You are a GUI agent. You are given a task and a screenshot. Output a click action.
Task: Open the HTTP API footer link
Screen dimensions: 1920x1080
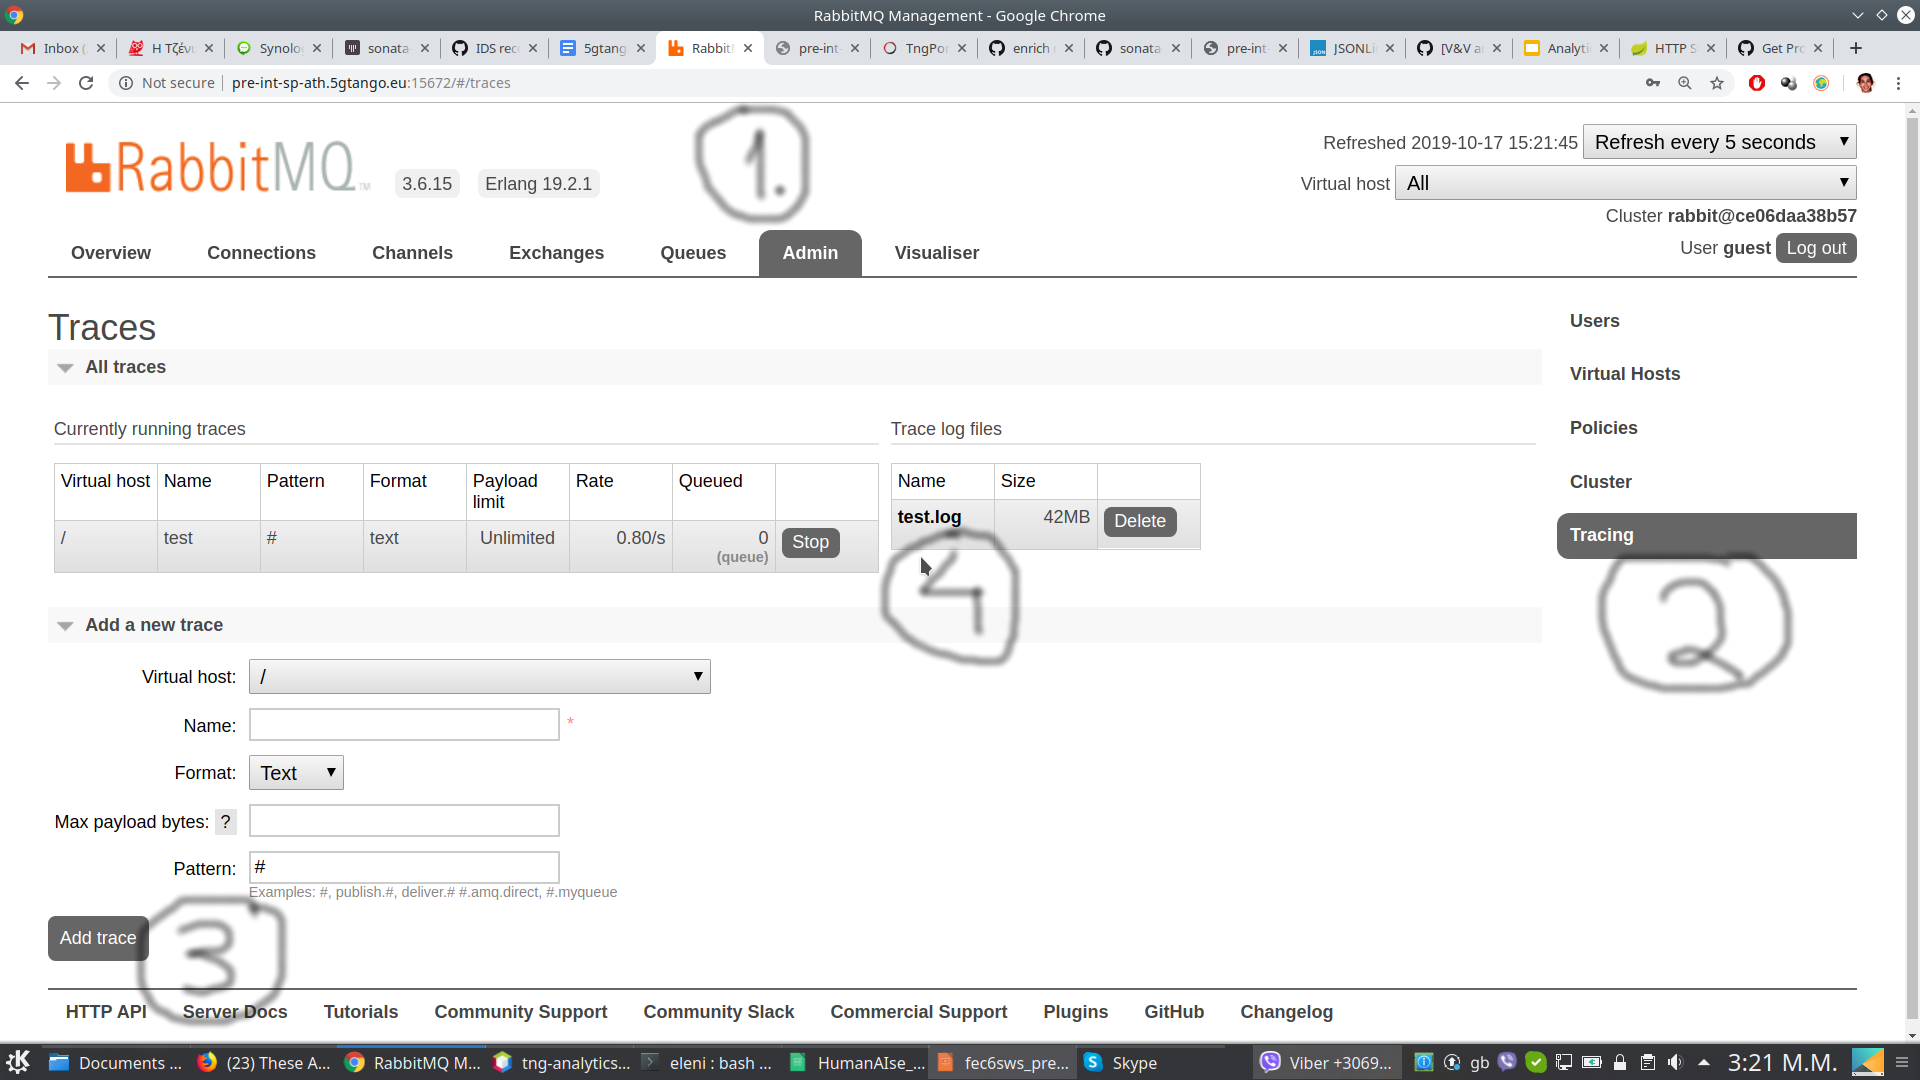pyautogui.click(x=106, y=1012)
